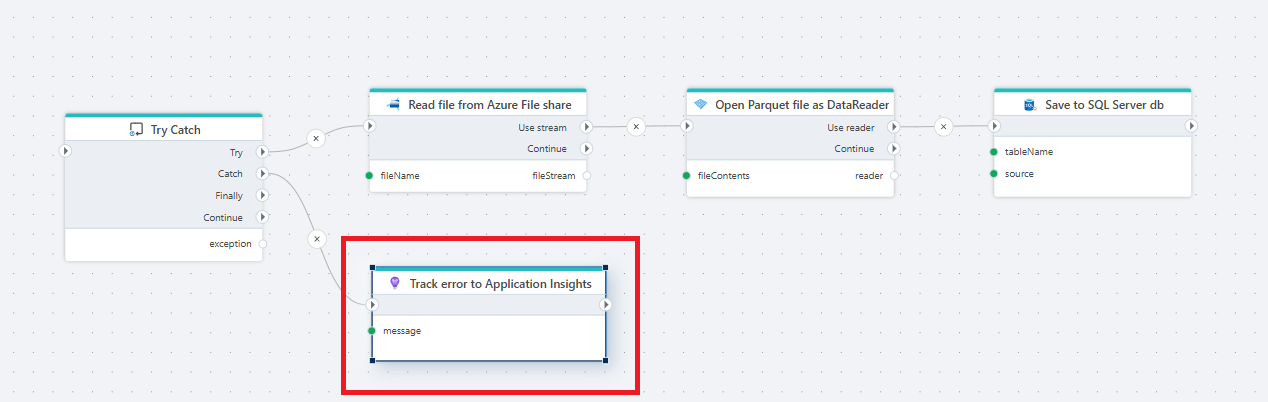This screenshot has width=1268, height=402.
Task: Select the Read file from Azure File share title
Action: click(x=490, y=104)
